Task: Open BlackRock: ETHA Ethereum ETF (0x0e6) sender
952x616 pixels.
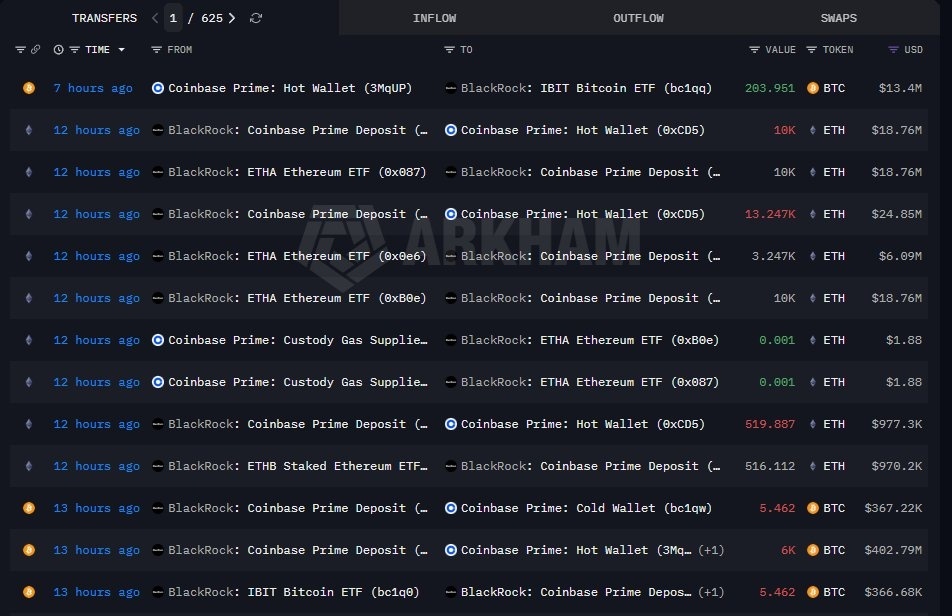Action: pos(298,256)
